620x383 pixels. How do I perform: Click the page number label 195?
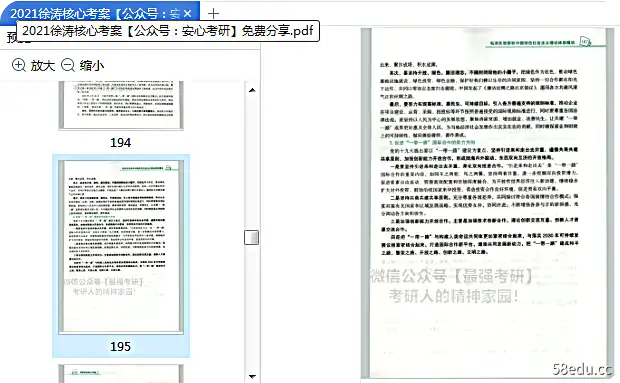121,347
